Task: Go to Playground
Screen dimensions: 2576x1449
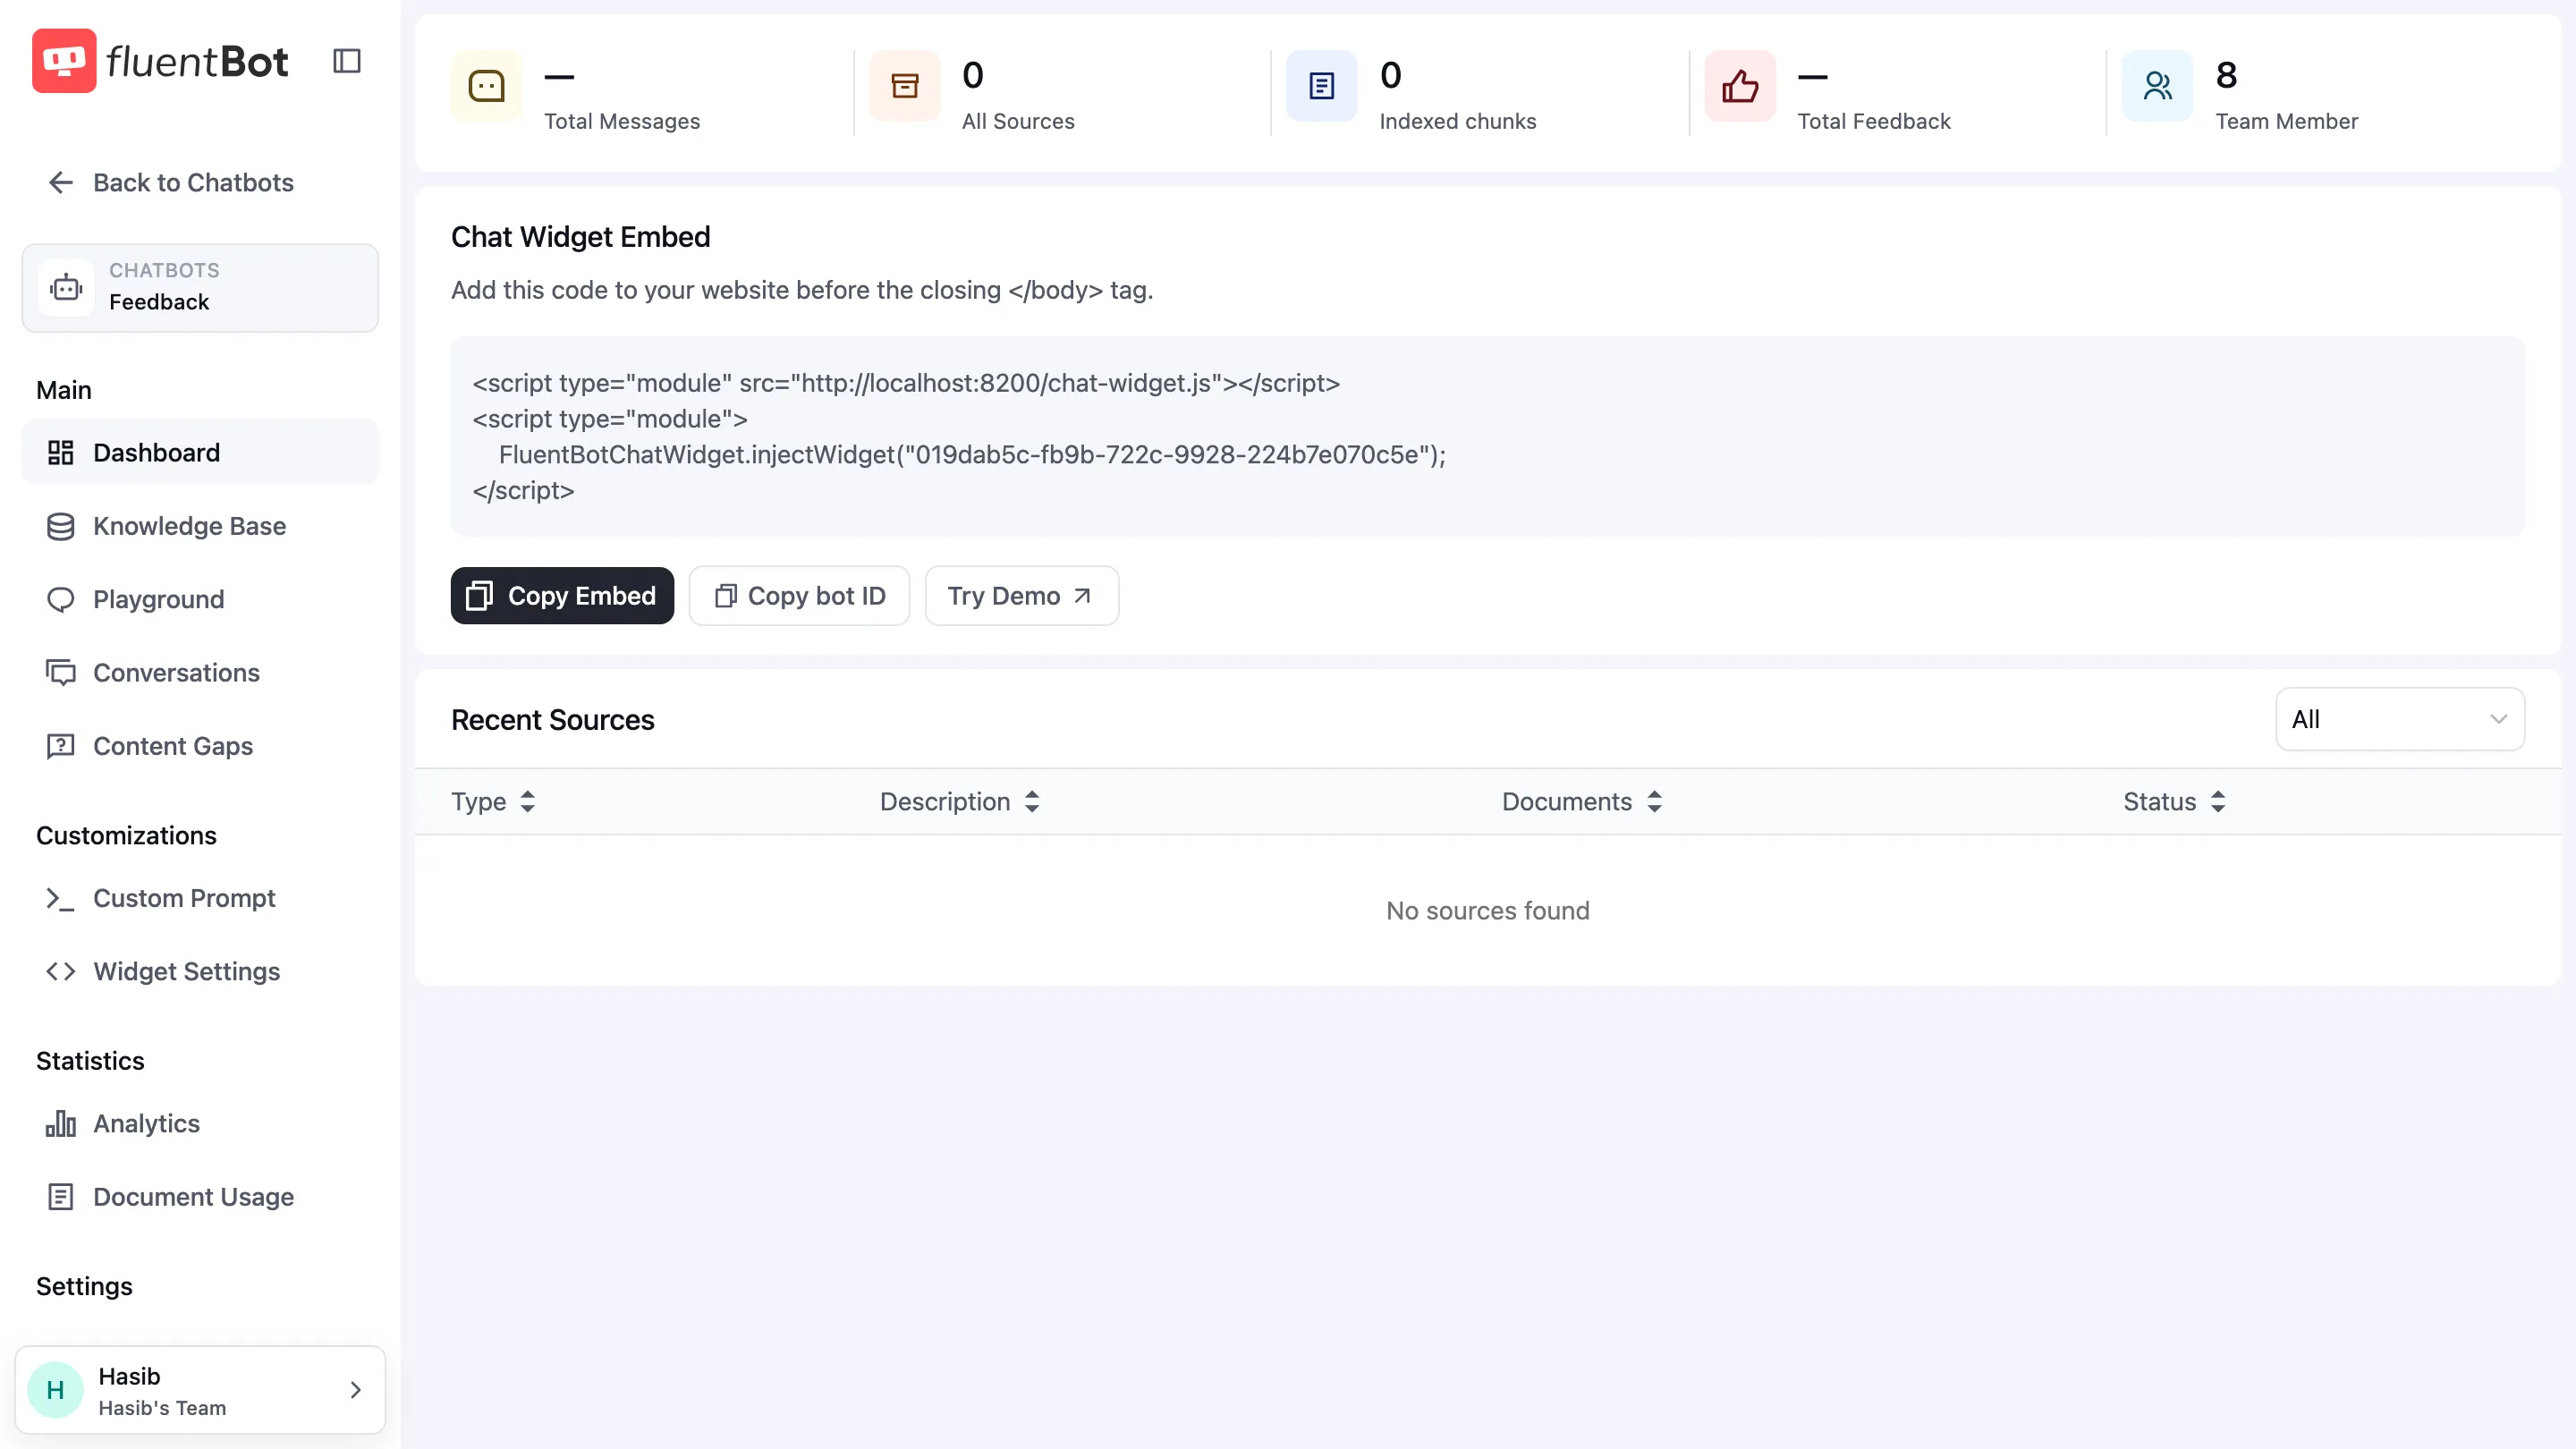Action: [x=200, y=599]
